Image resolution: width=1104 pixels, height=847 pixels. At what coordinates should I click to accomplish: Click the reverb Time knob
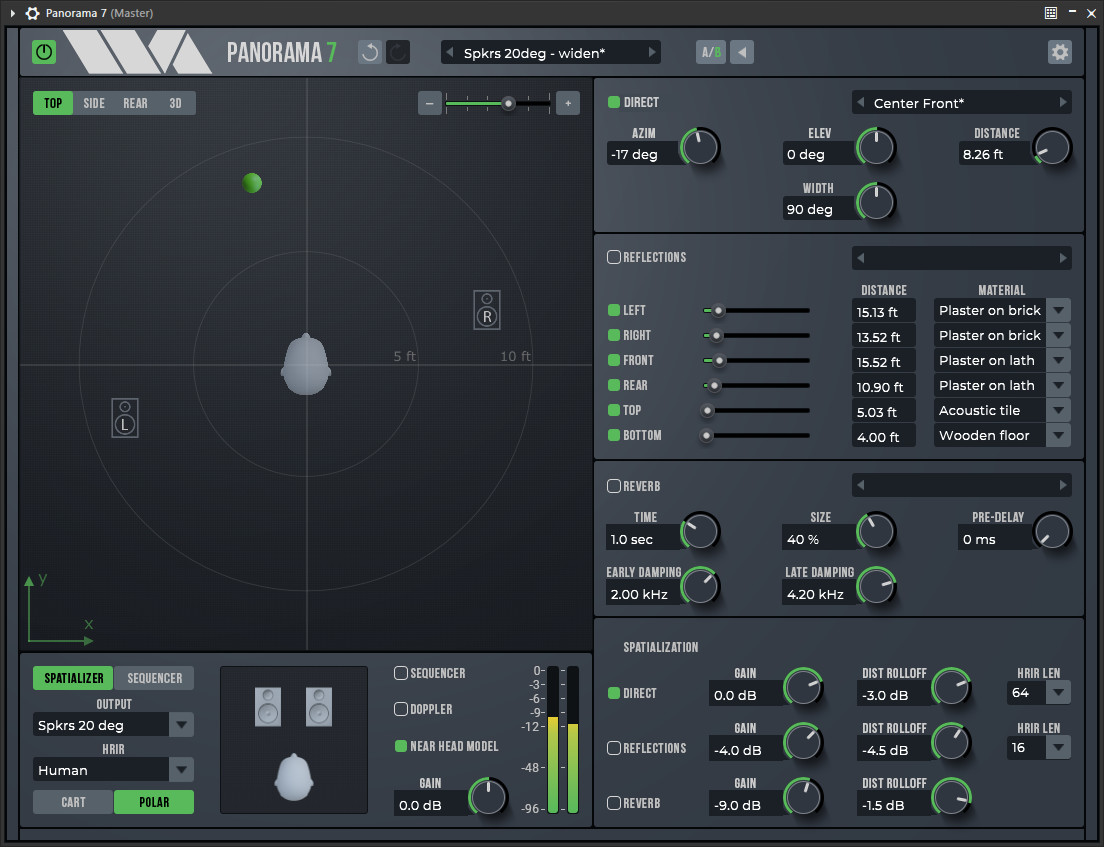coord(700,532)
